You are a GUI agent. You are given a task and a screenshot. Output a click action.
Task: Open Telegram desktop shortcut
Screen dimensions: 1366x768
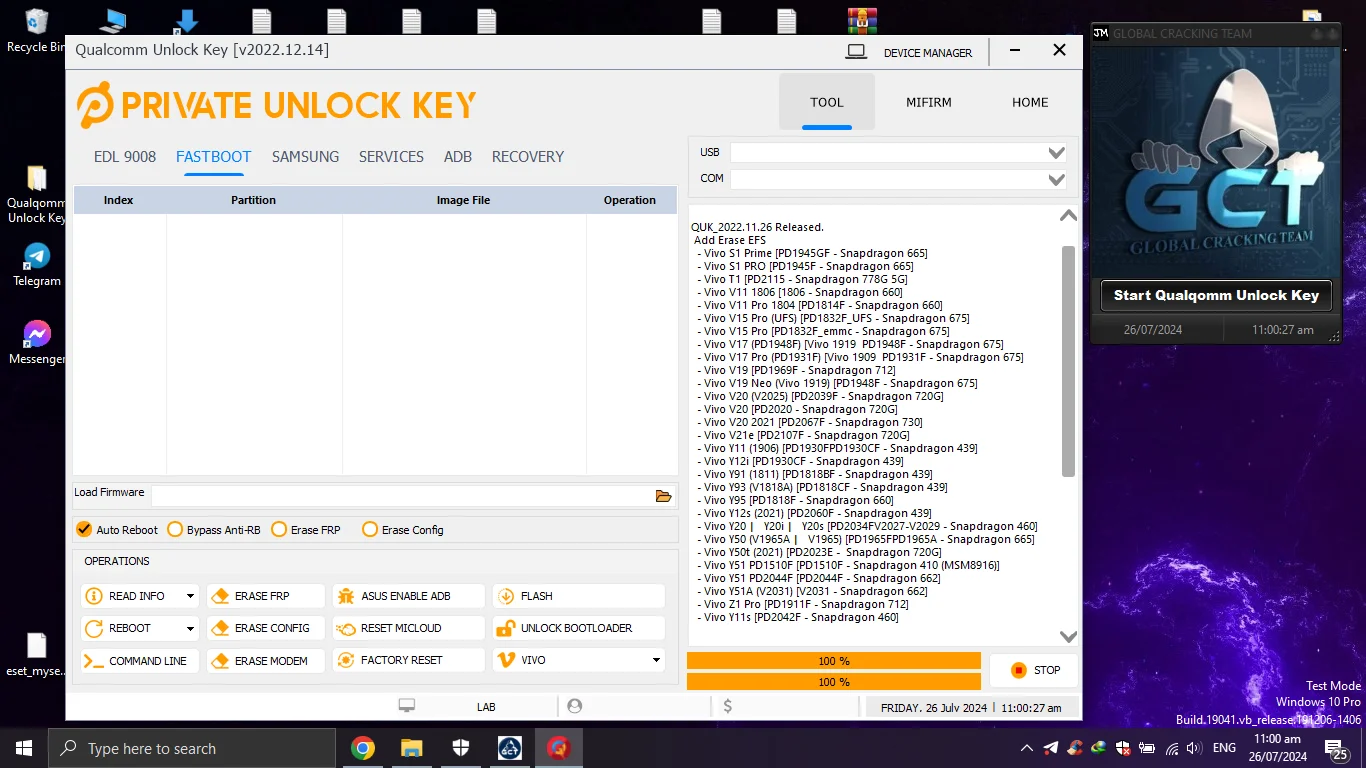click(37, 265)
